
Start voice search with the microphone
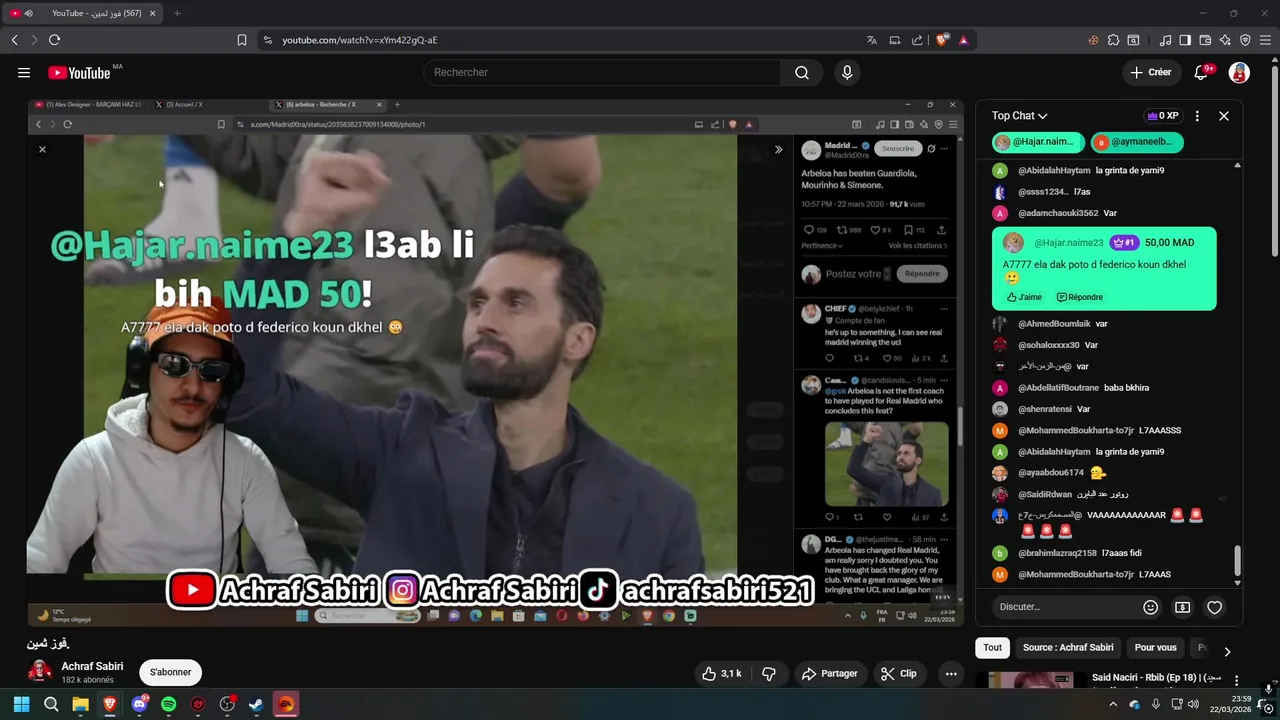click(x=847, y=72)
